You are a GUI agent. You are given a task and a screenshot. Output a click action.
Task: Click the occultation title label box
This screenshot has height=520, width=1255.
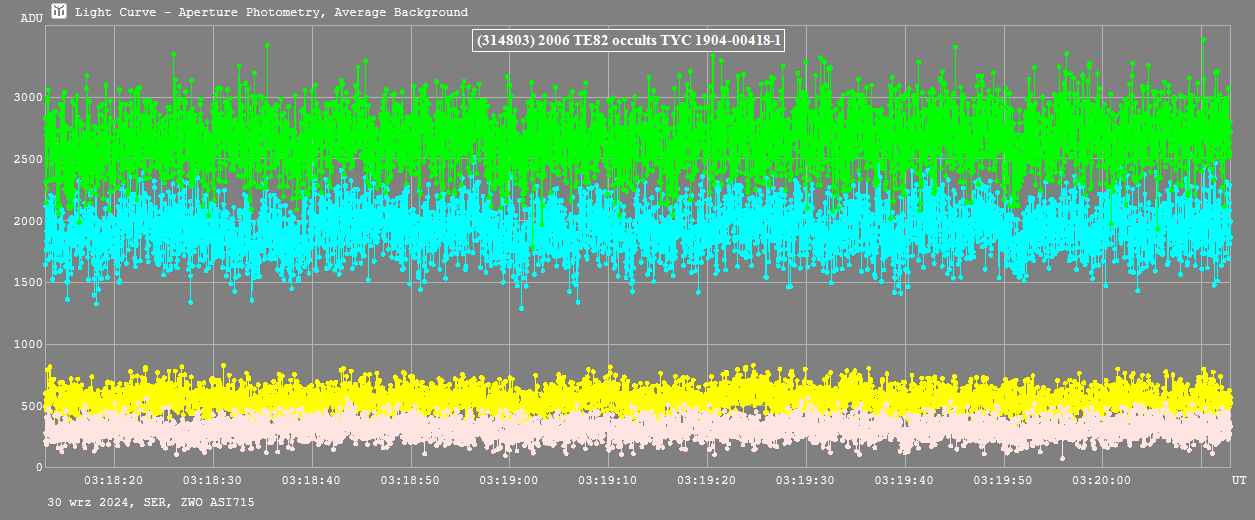(x=627, y=40)
